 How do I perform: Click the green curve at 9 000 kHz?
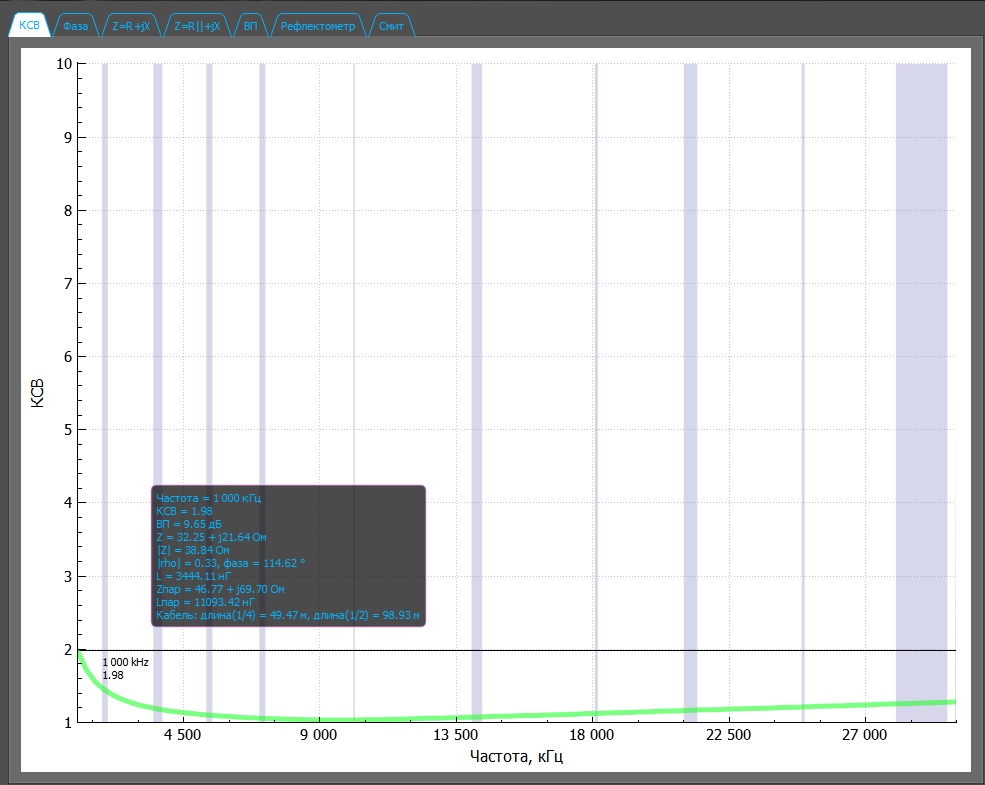click(x=318, y=718)
